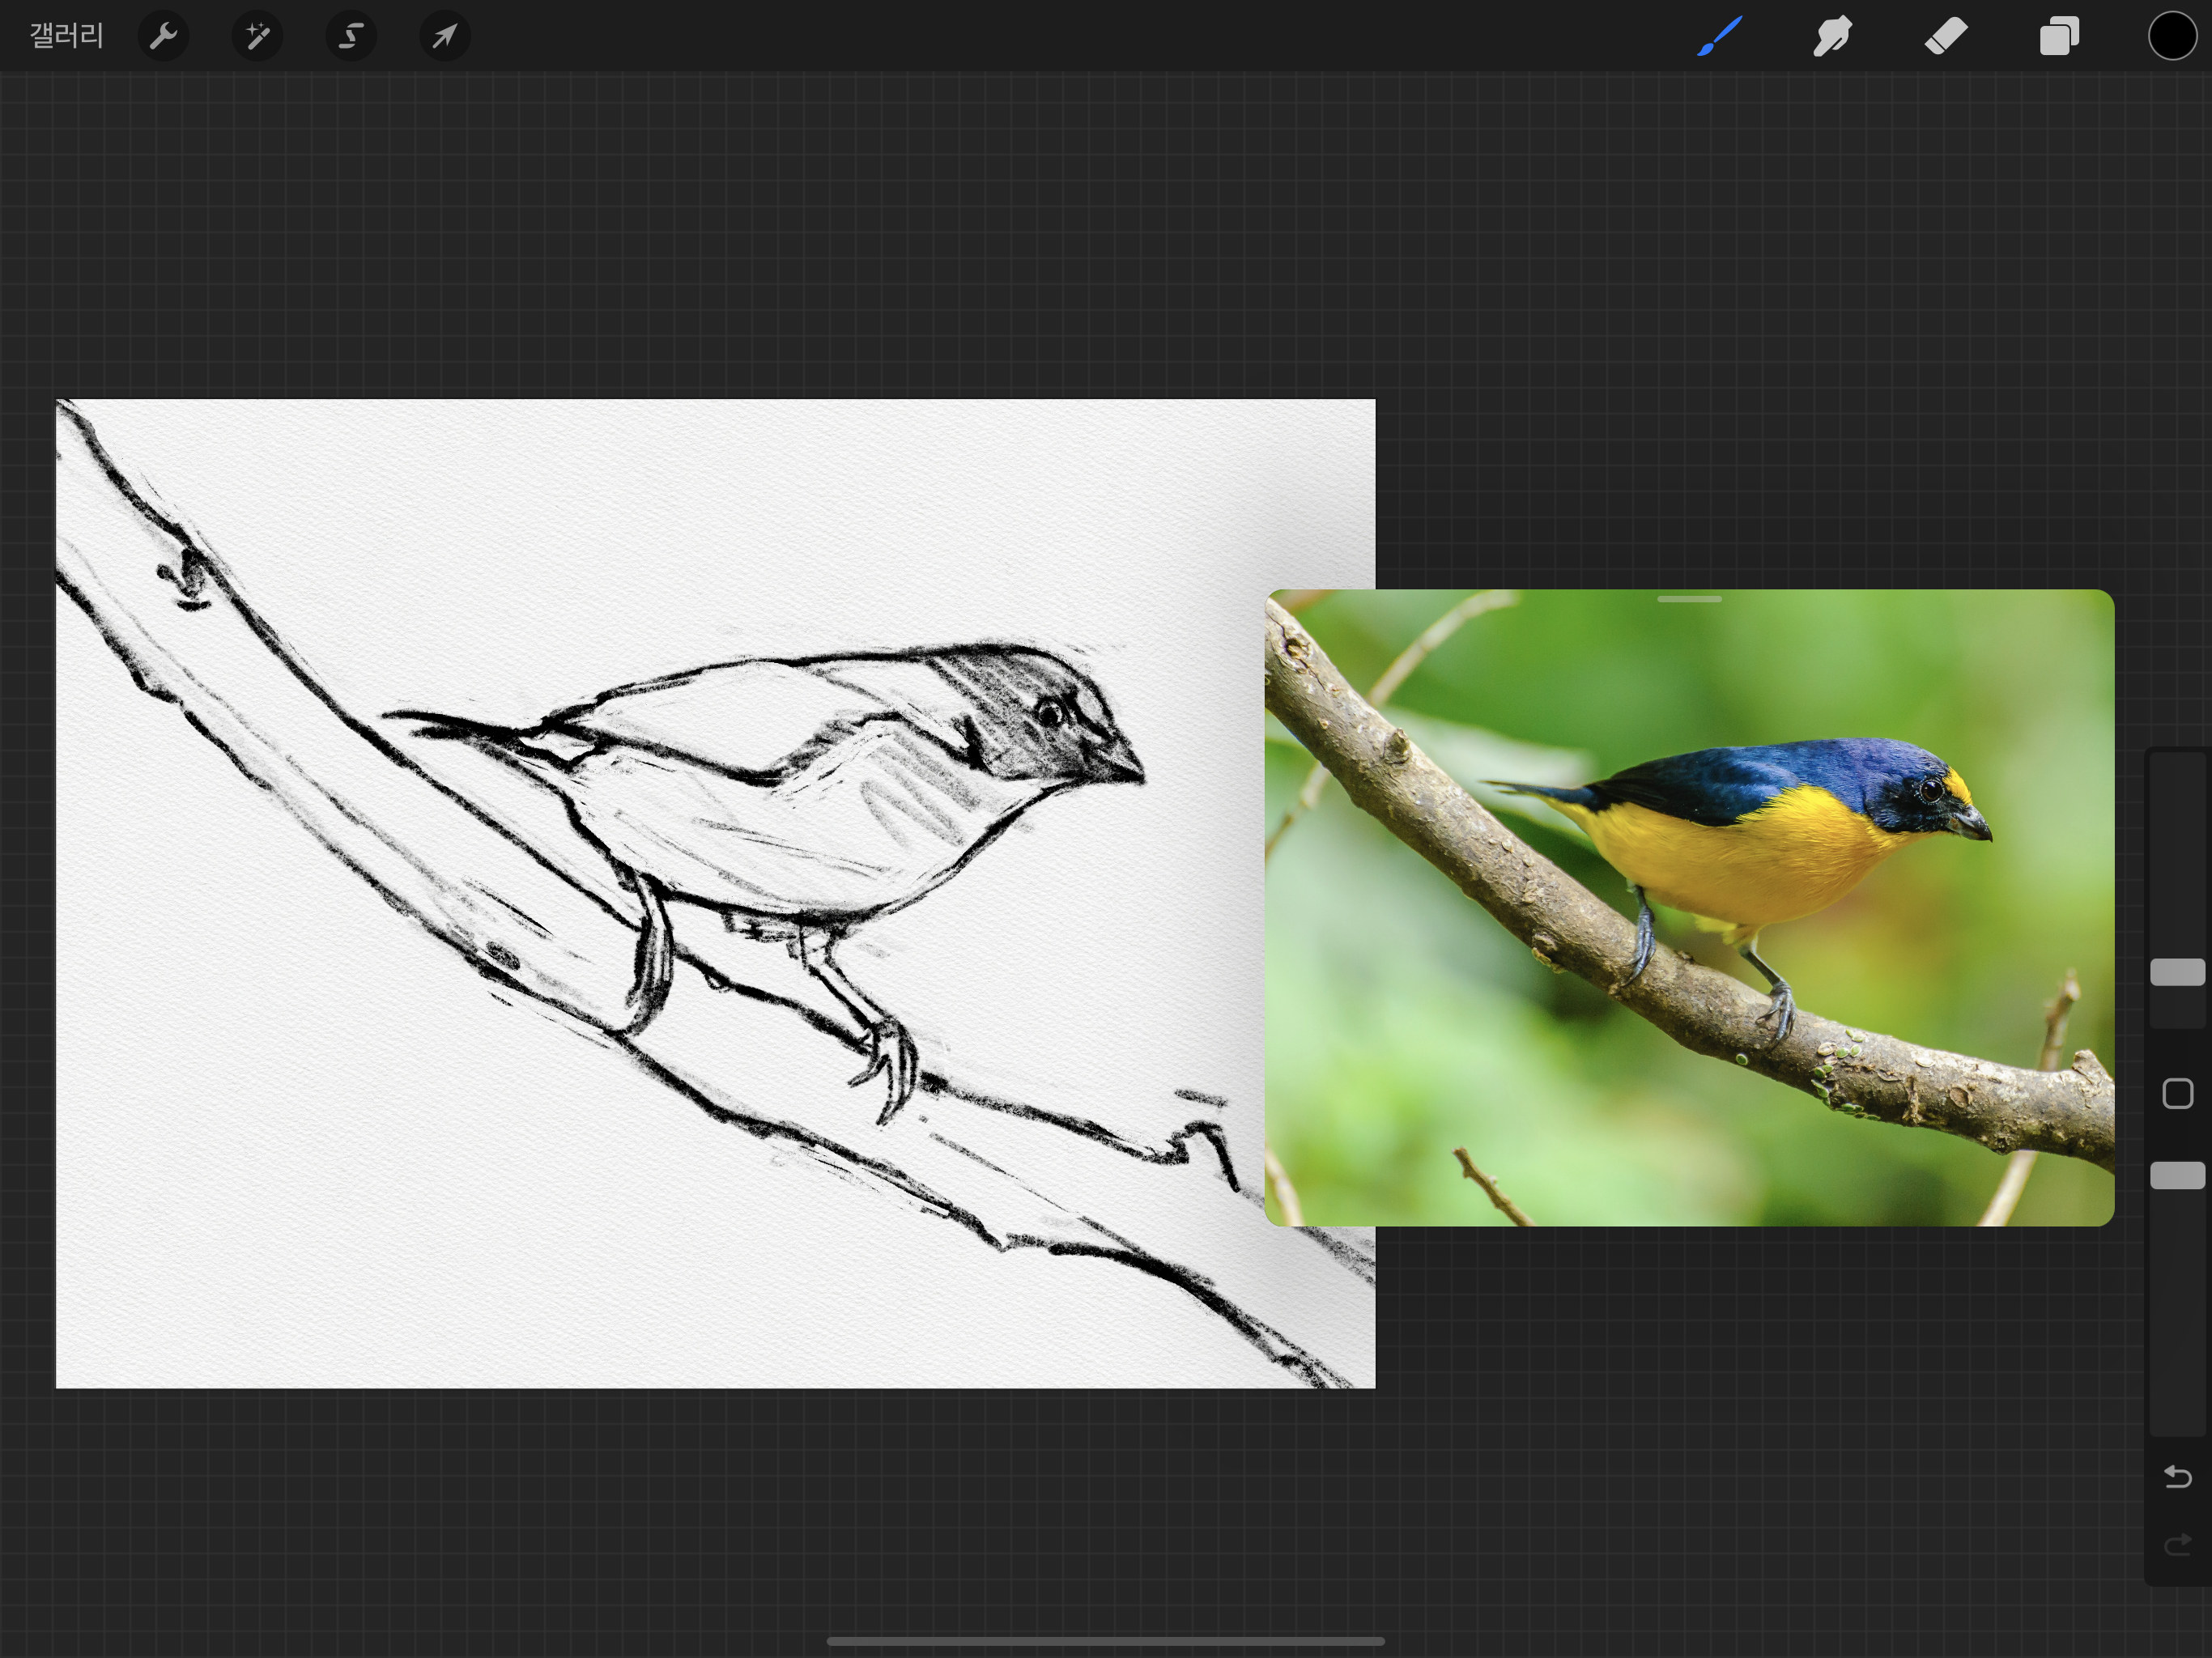2212x1658 pixels.
Task: Redo the last undone stroke
Action: click(x=2177, y=1545)
